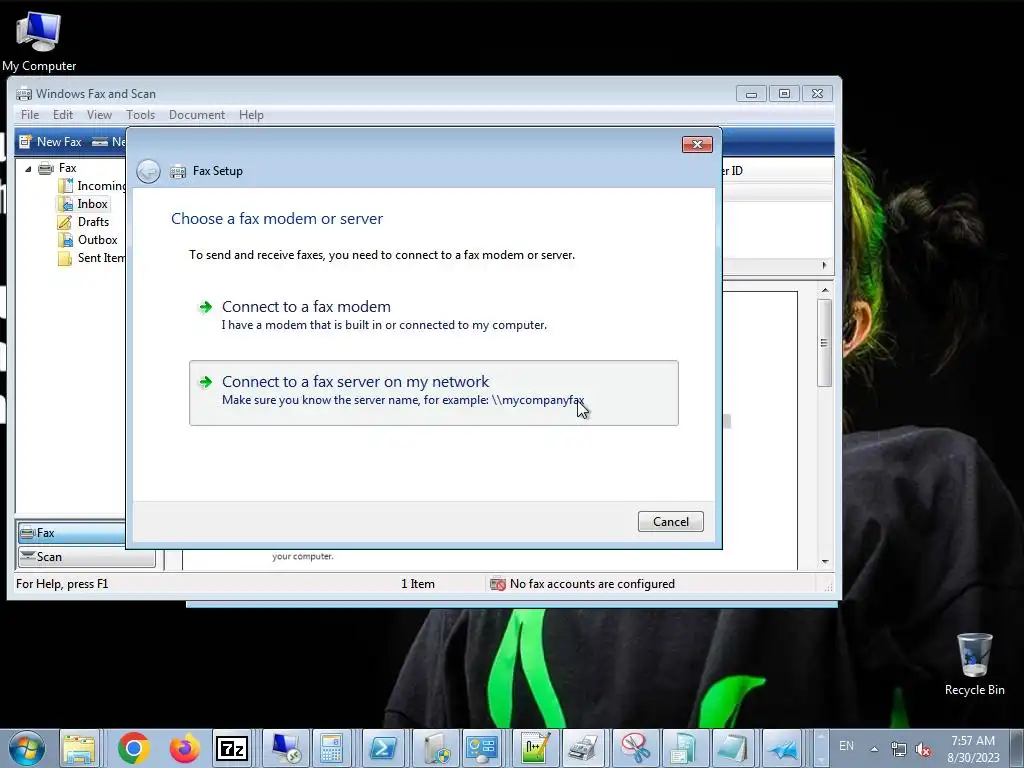Click list horizontal scroll right arrow
1024x768 pixels.
tap(824, 265)
